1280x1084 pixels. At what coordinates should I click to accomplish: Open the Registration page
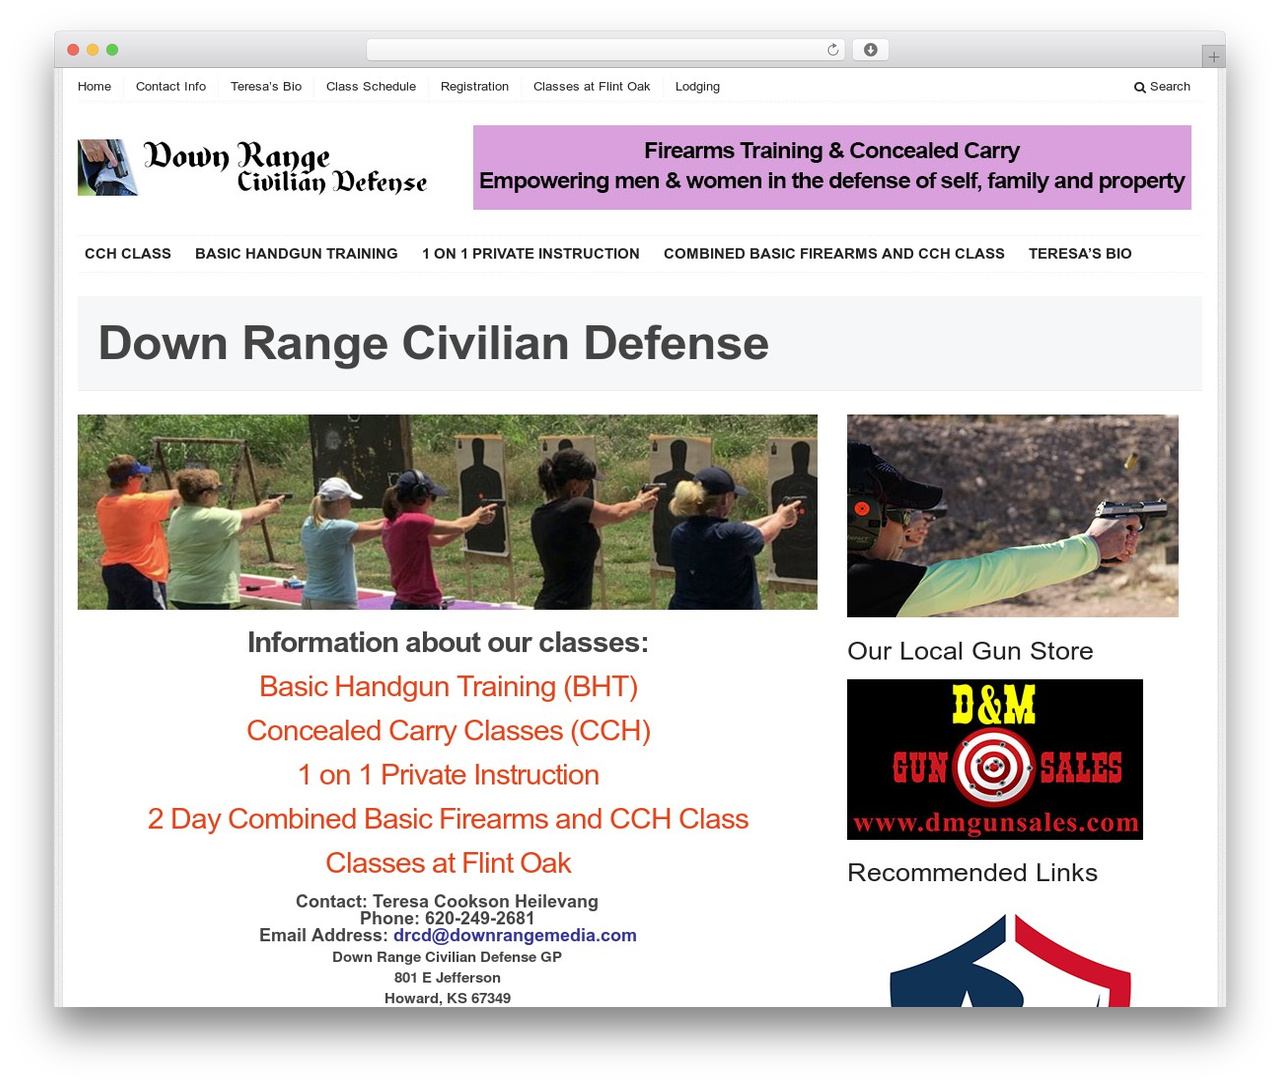tap(474, 87)
